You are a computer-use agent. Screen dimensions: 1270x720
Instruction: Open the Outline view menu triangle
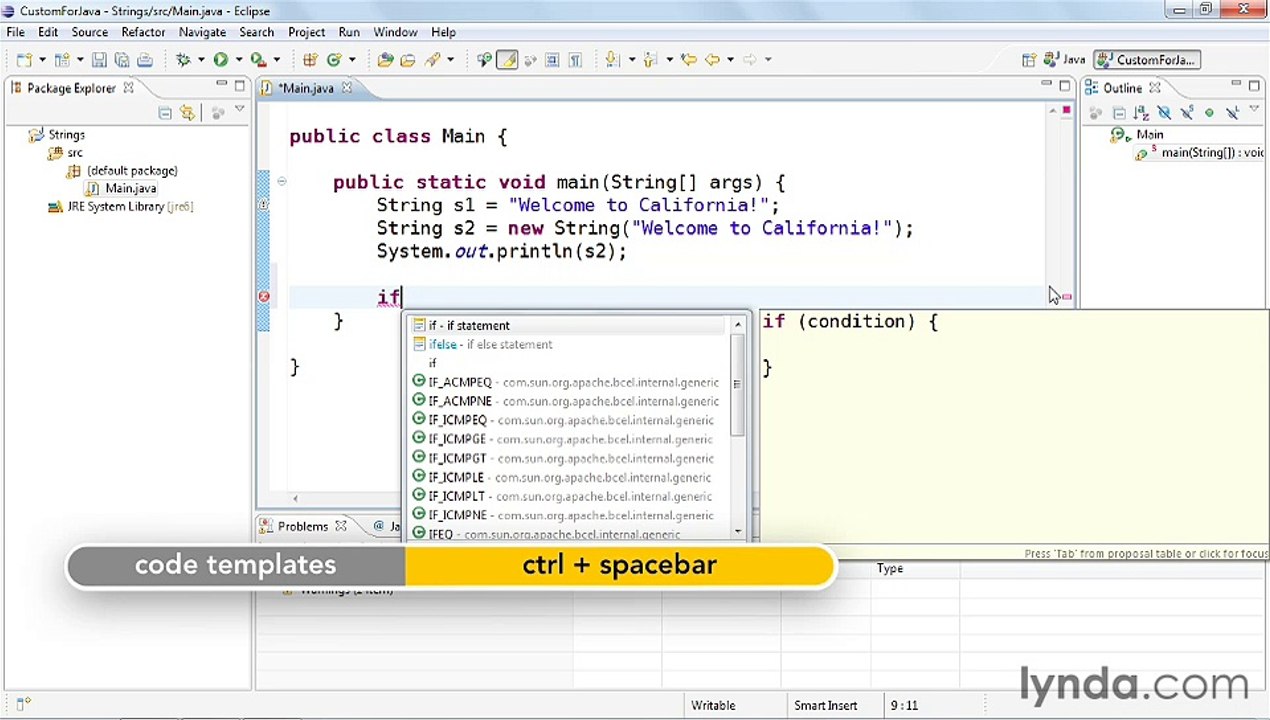[x=1254, y=109]
